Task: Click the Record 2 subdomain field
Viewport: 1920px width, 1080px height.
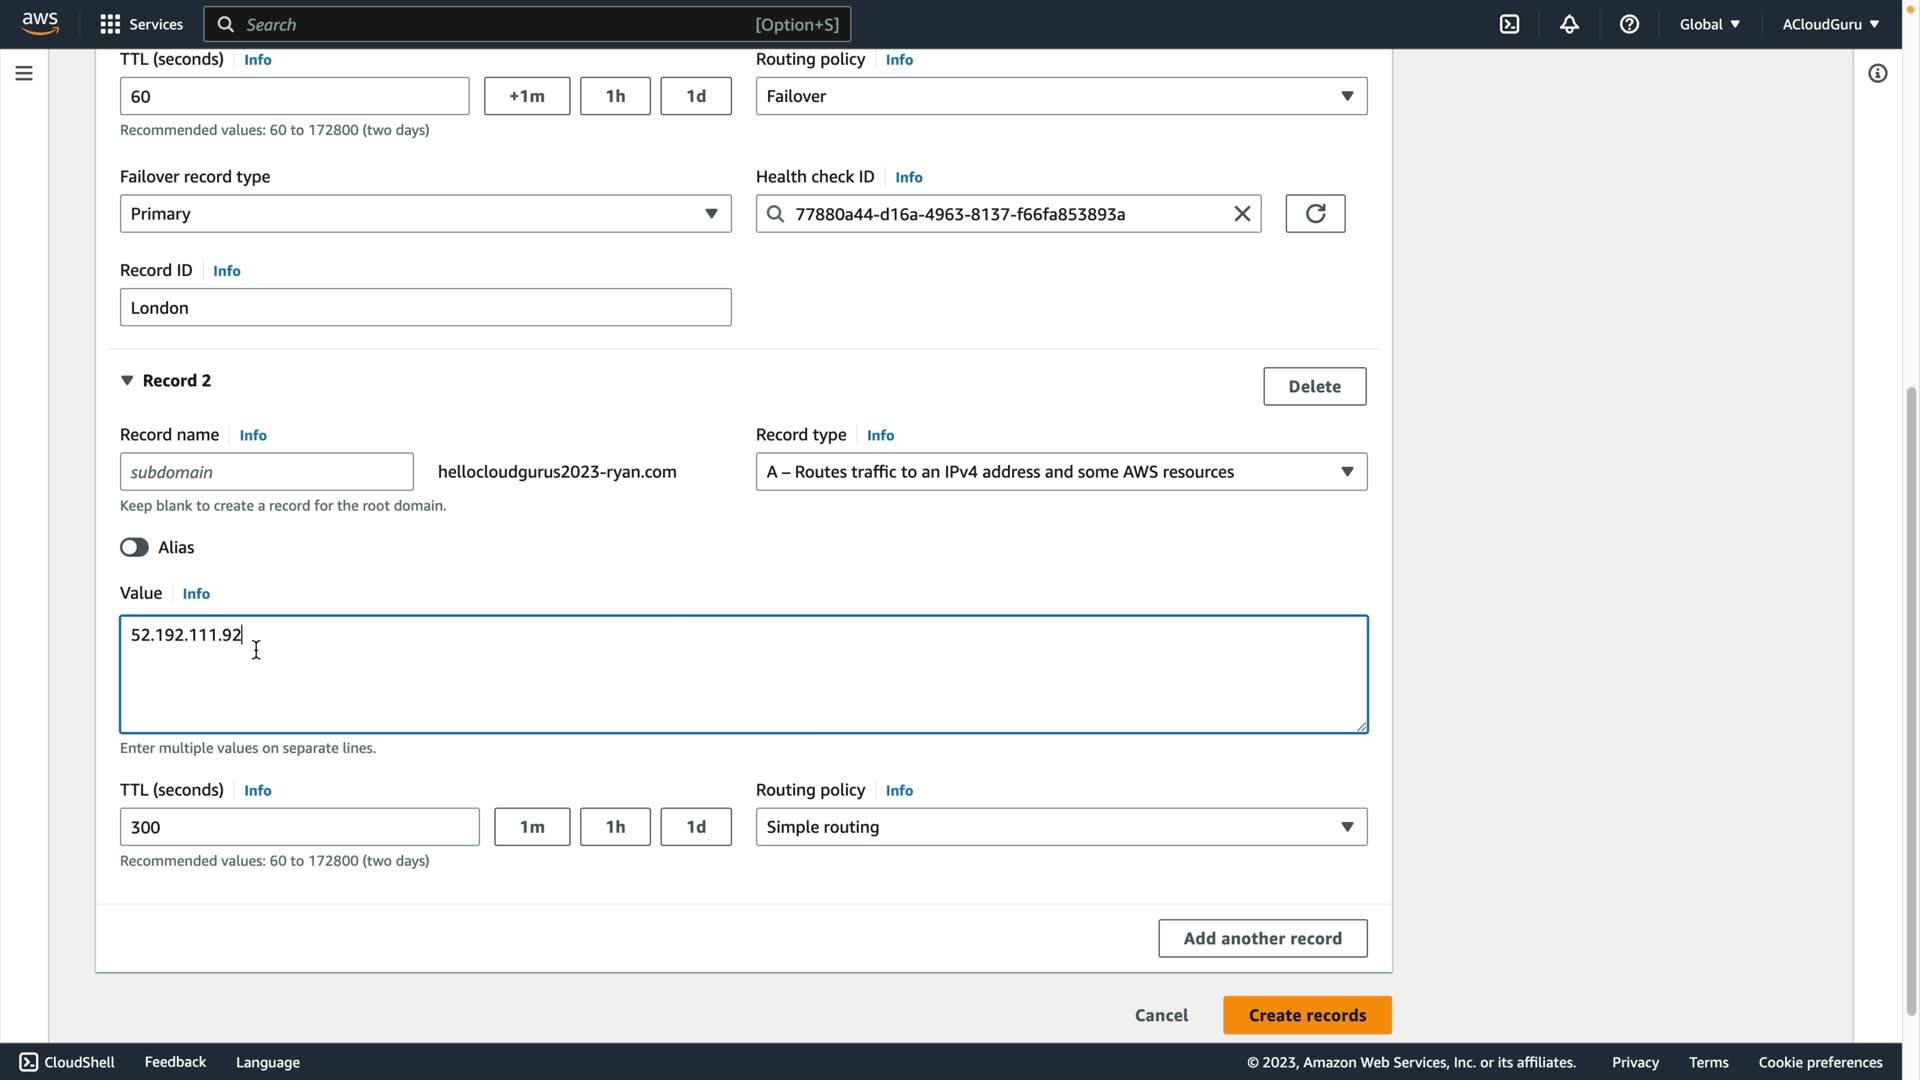Action: (266, 472)
